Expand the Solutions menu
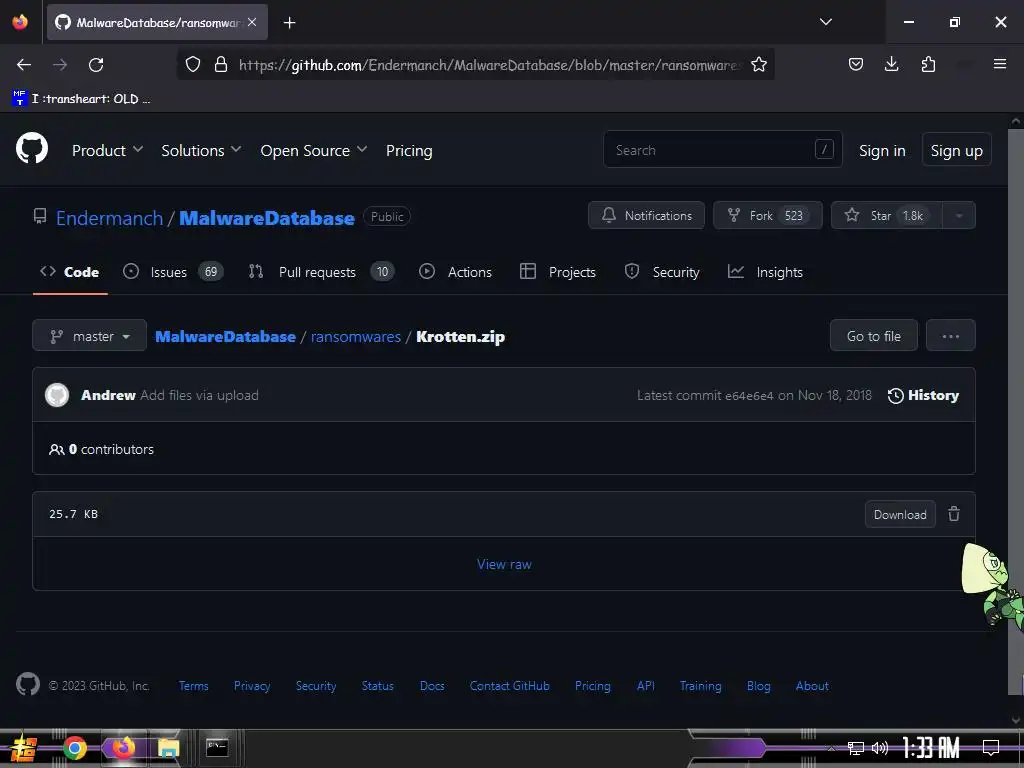The width and height of the screenshot is (1024, 768). [x=201, y=151]
